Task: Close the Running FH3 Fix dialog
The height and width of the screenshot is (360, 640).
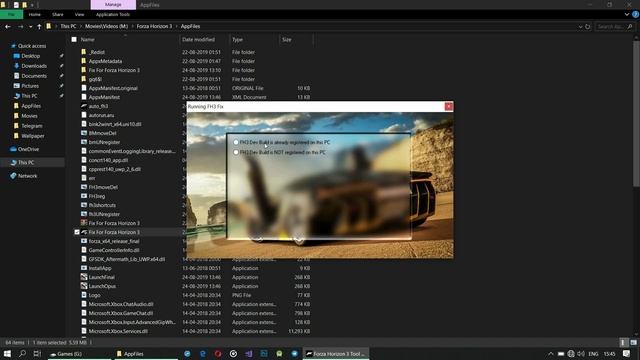Action: [448, 106]
